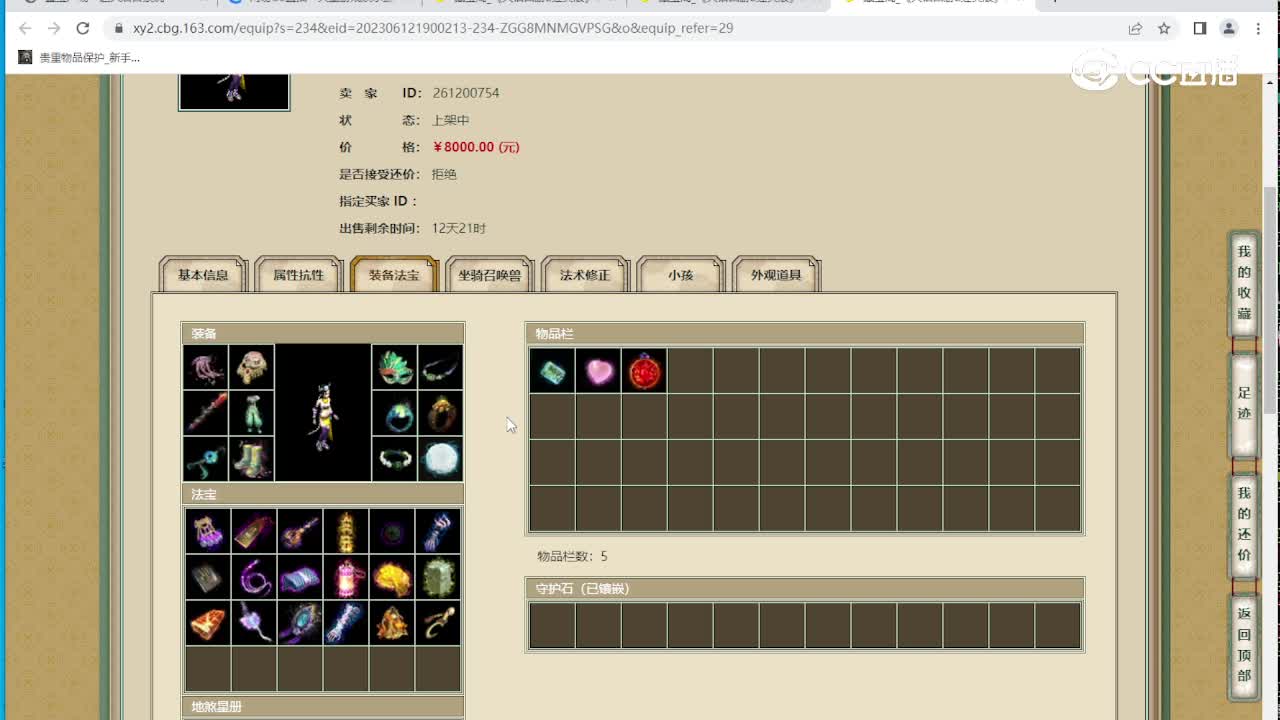Click the teal gem mirror 法宝 icon
The width and height of the screenshot is (1280, 720).
(300, 623)
